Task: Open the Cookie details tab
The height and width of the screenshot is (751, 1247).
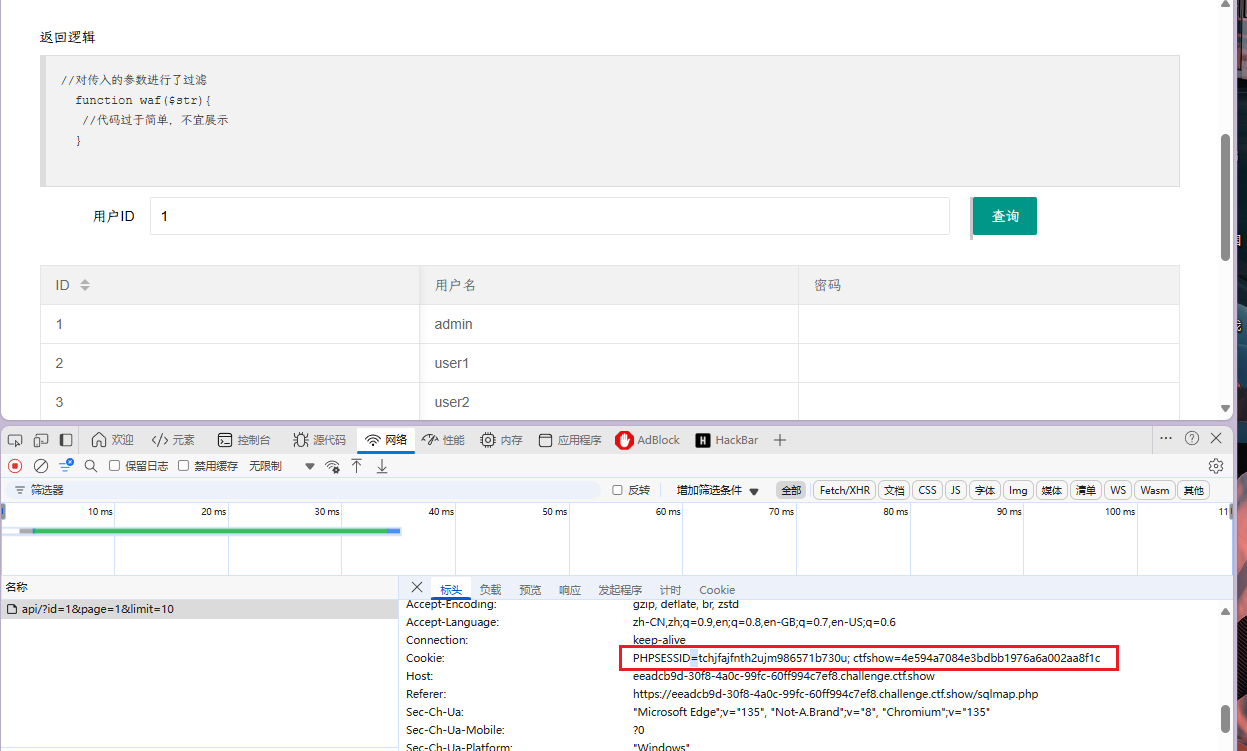Action: point(717,590)
